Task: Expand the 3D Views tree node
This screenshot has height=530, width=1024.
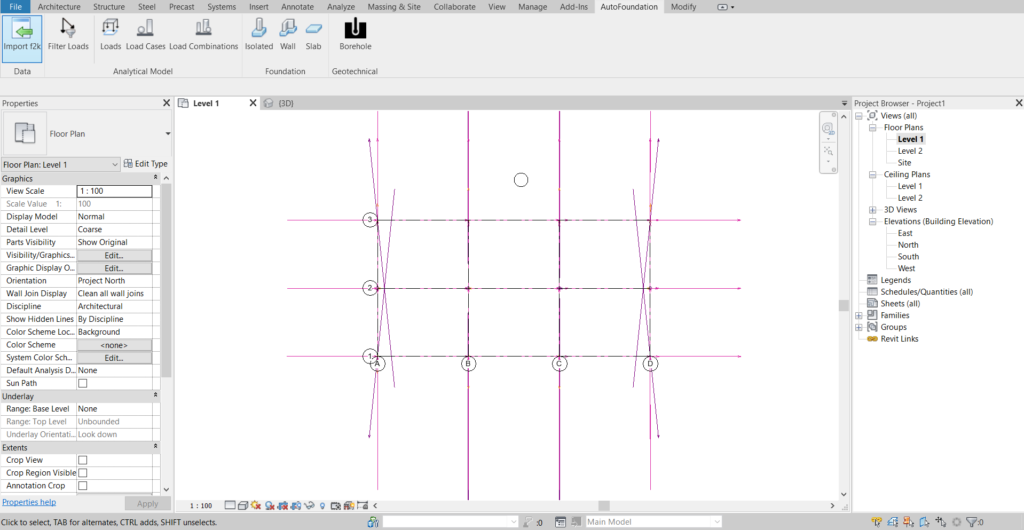Action: click(x=873, y=210)
